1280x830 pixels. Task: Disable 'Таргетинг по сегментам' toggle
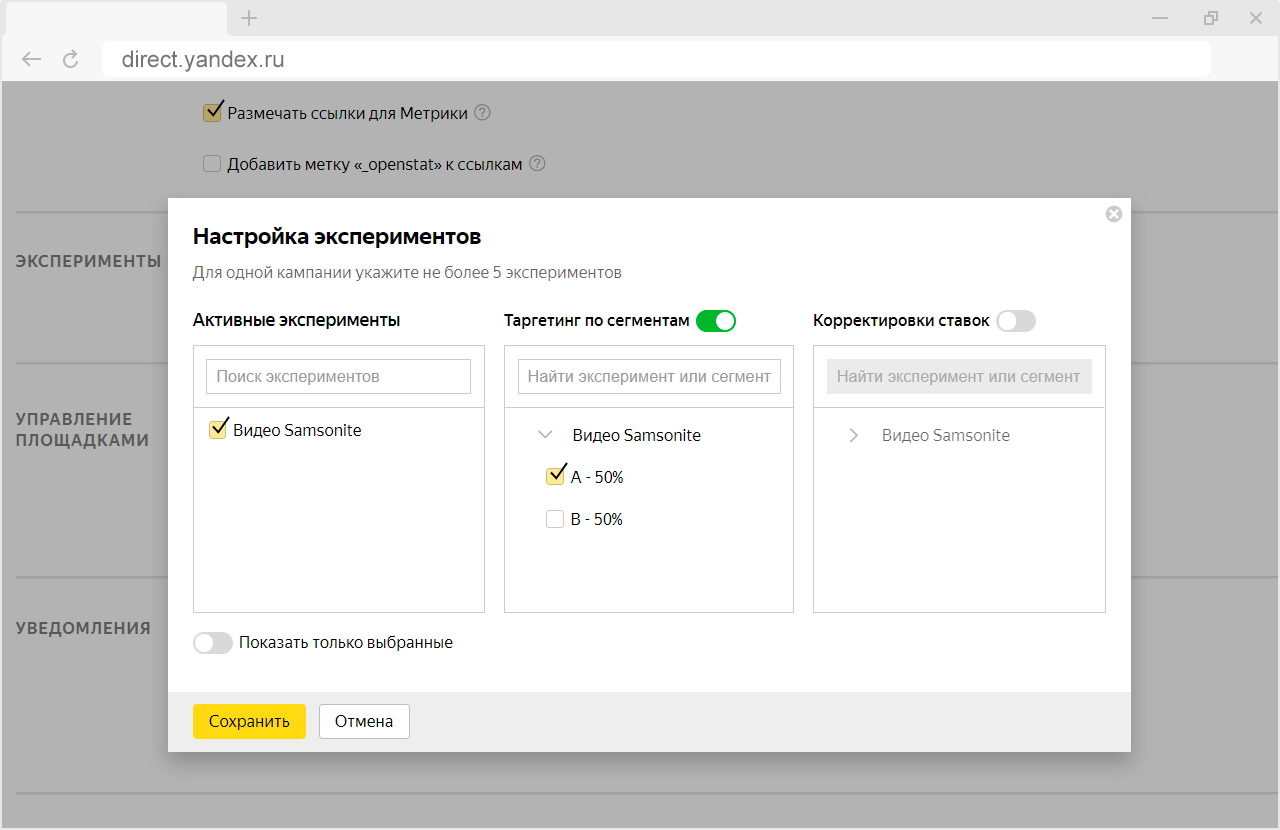click(716, 321)
